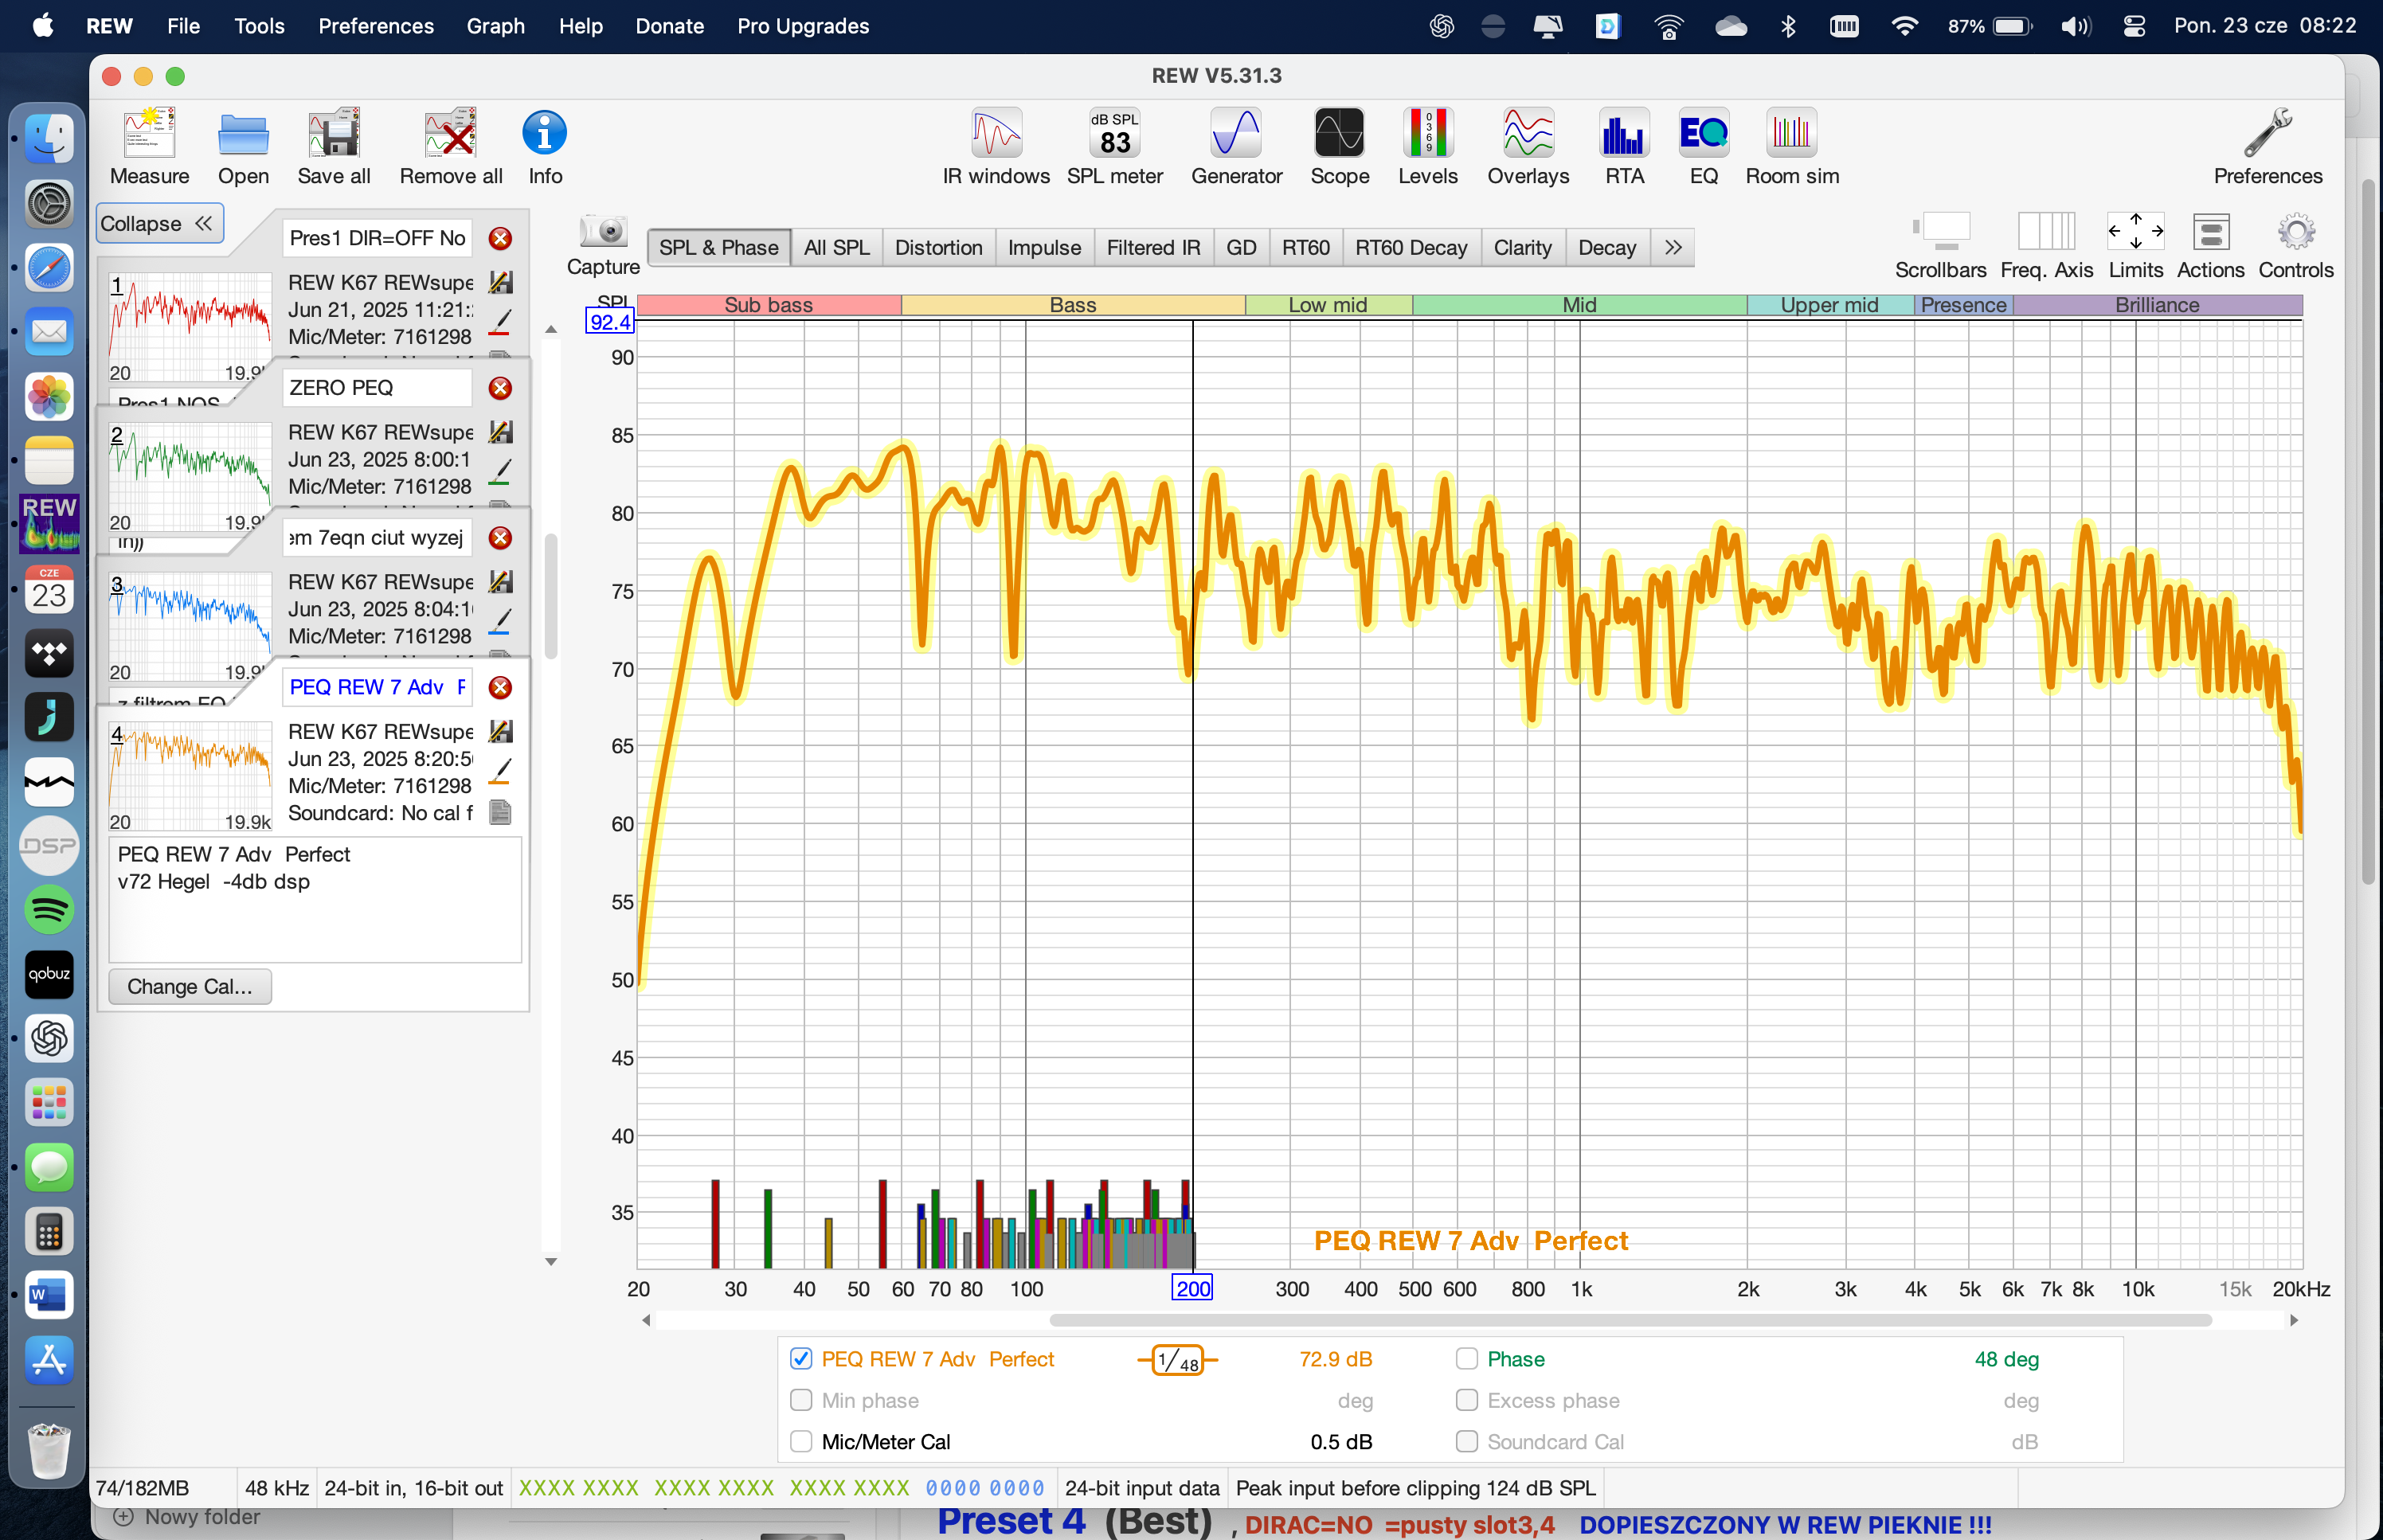Open the Overlays window

tap(1528, 147)
